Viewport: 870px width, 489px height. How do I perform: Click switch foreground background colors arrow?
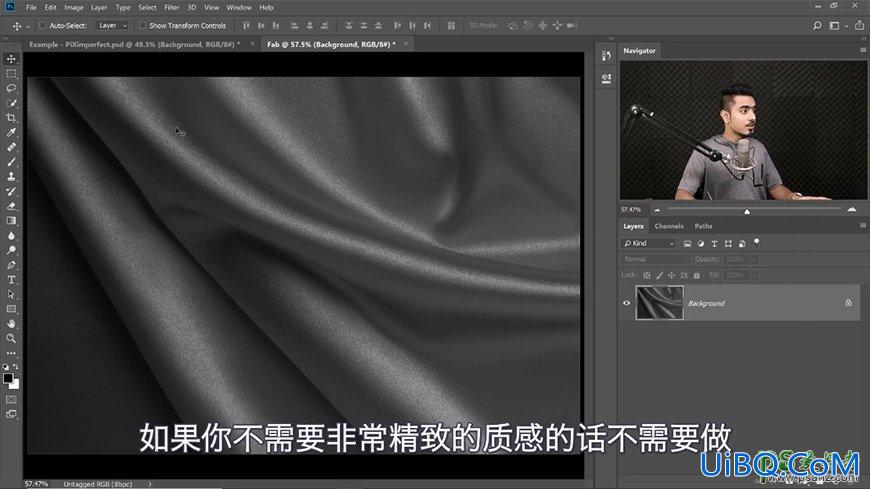pyautogui.click(x=16, y=367)
